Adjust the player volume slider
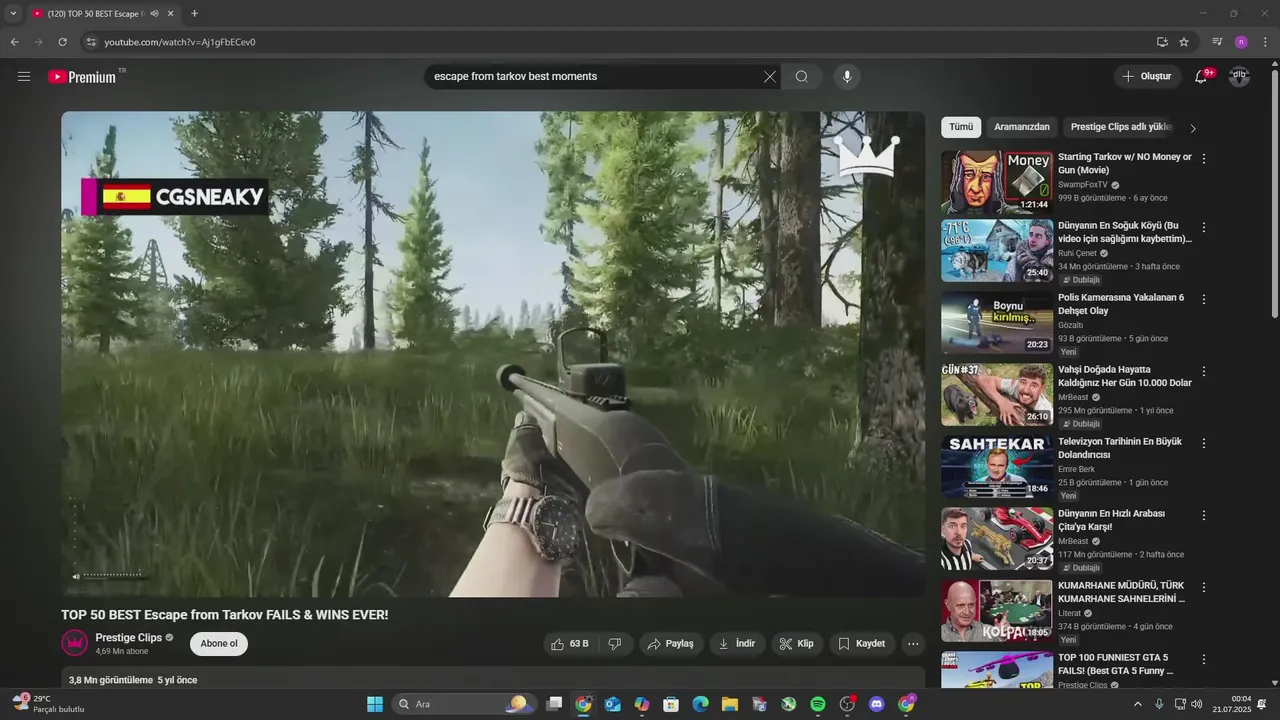1280x720 pixels. click(x=113, y=575)
